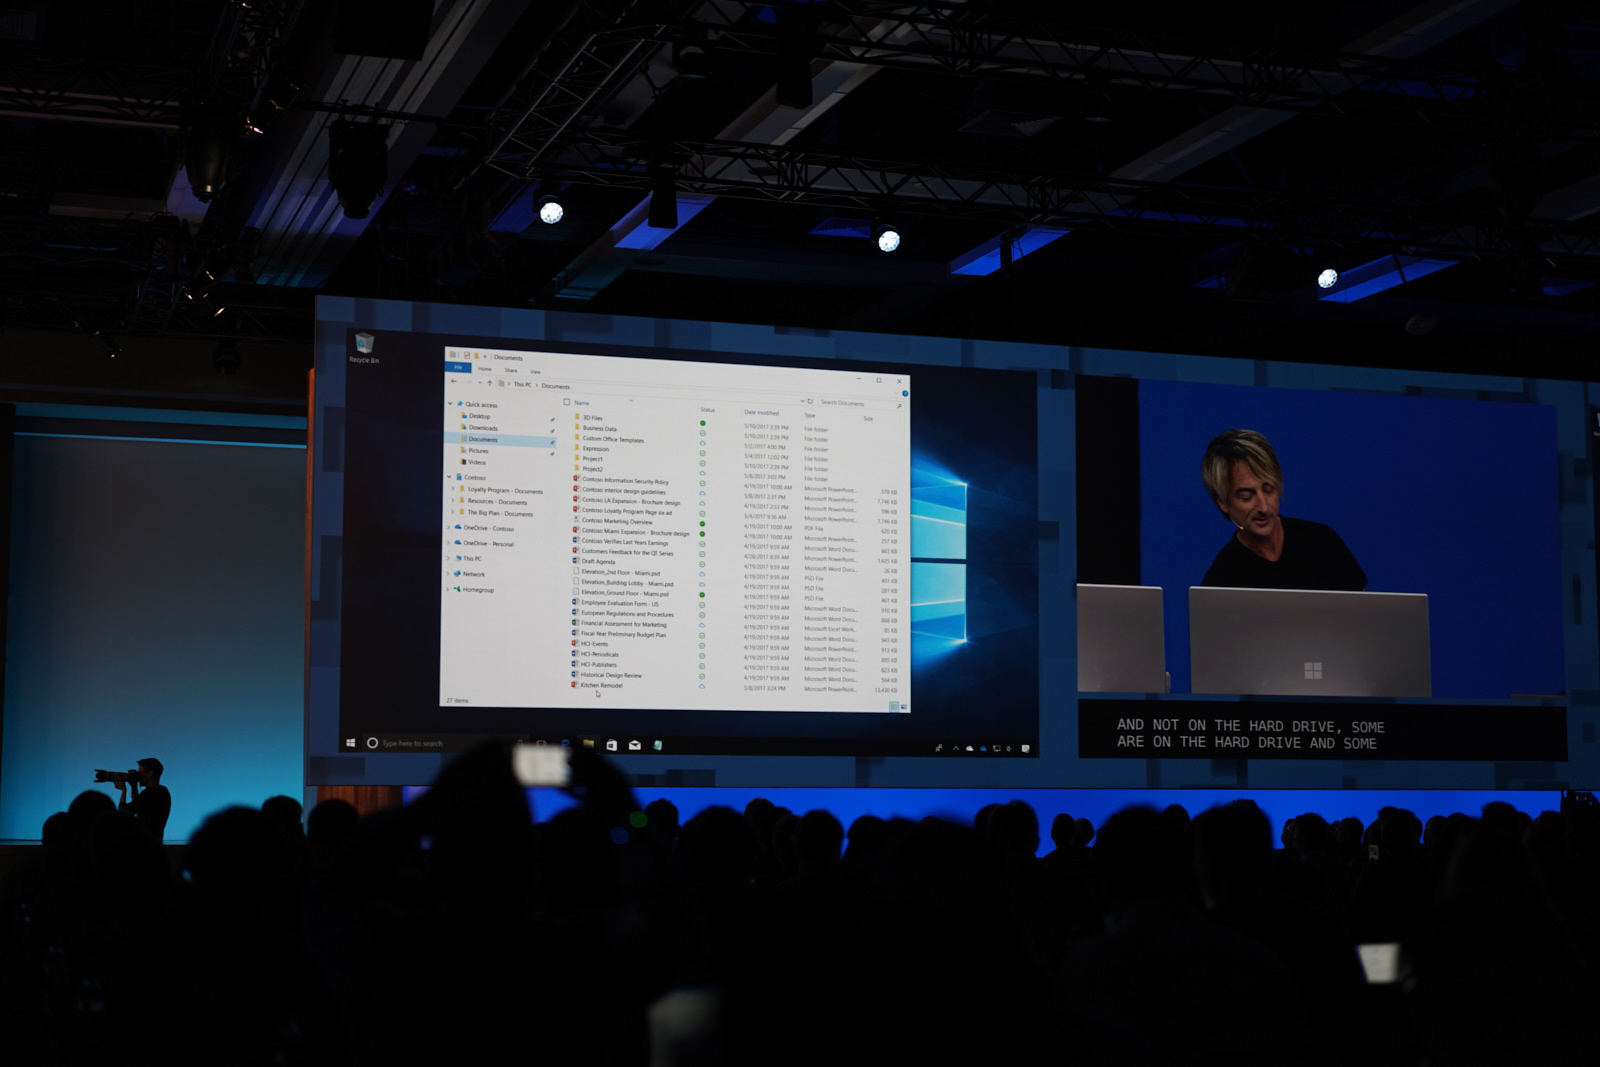Switch to Details view toggle button
The image size is (1600, 1067).
(893, 706)
